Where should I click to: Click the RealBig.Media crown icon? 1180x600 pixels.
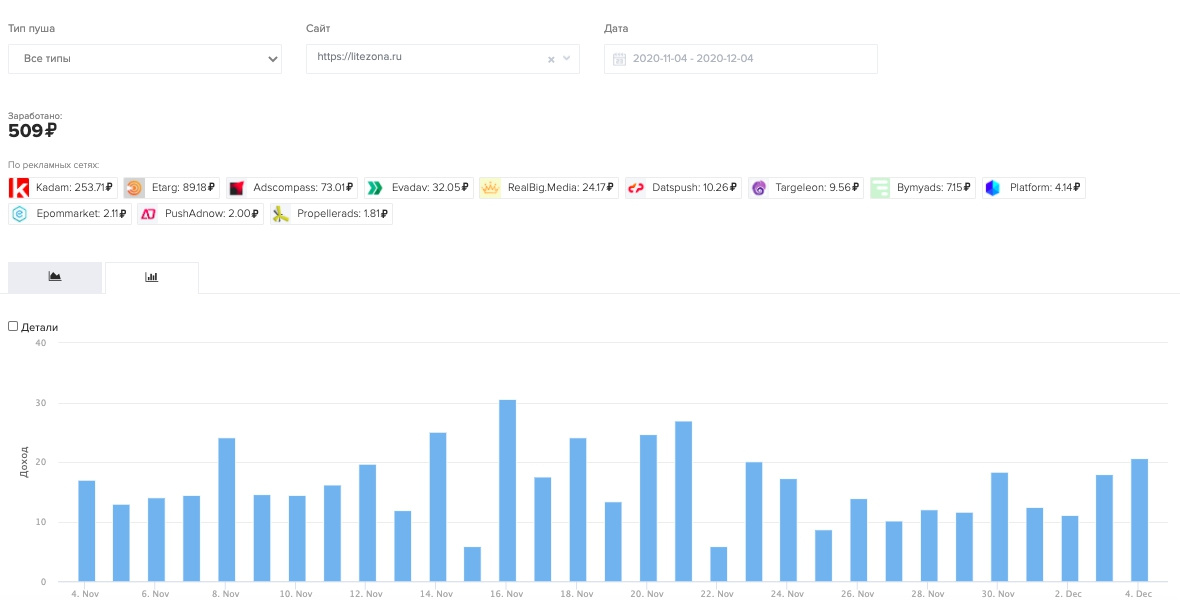(490, 187)
